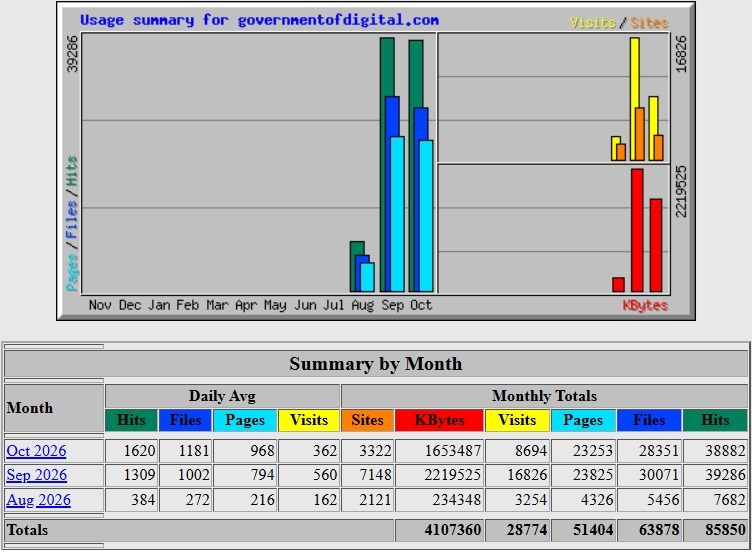Click Sep 2026 daily files value 1002
Image resolution: width=752 pixels, height=553 pixels.
click(194, 475)
